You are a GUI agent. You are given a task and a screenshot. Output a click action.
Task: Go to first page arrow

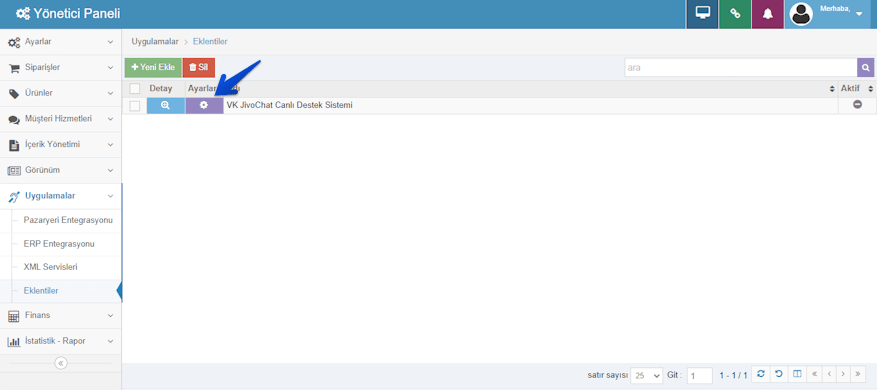pos(815,374)
